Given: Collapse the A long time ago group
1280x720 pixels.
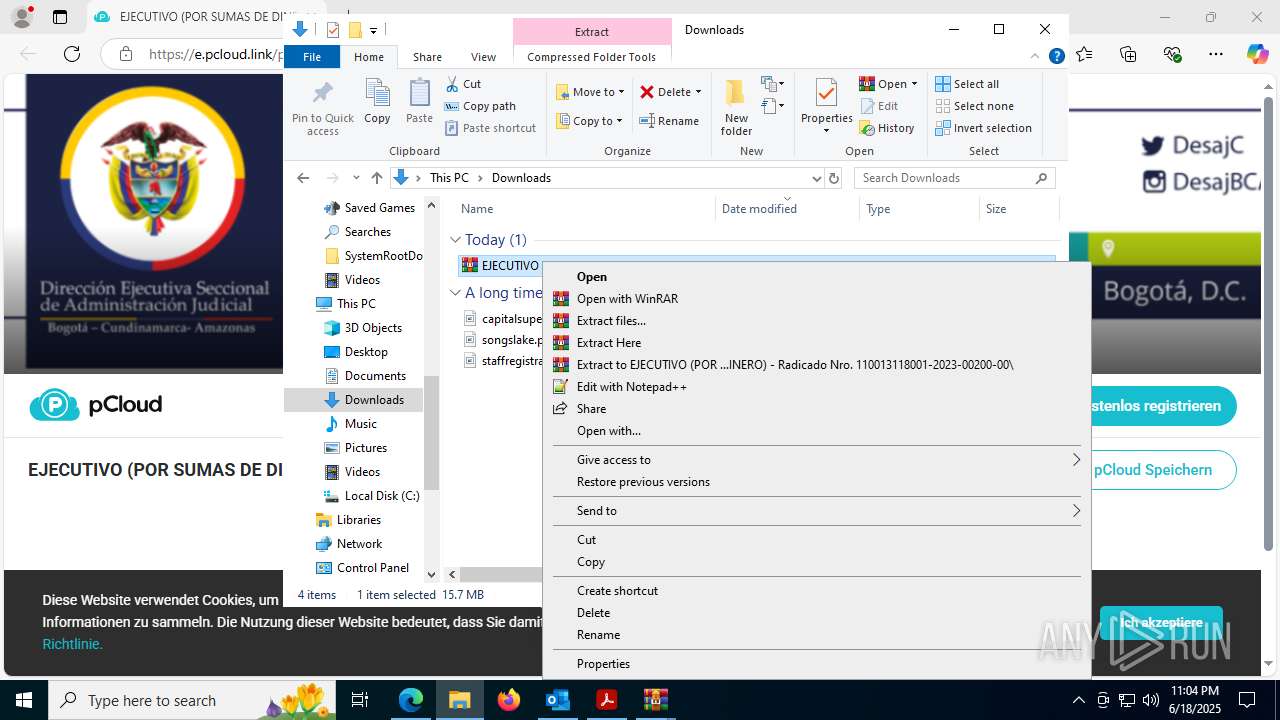Looking at the screenshot, I should click(455, 293).
